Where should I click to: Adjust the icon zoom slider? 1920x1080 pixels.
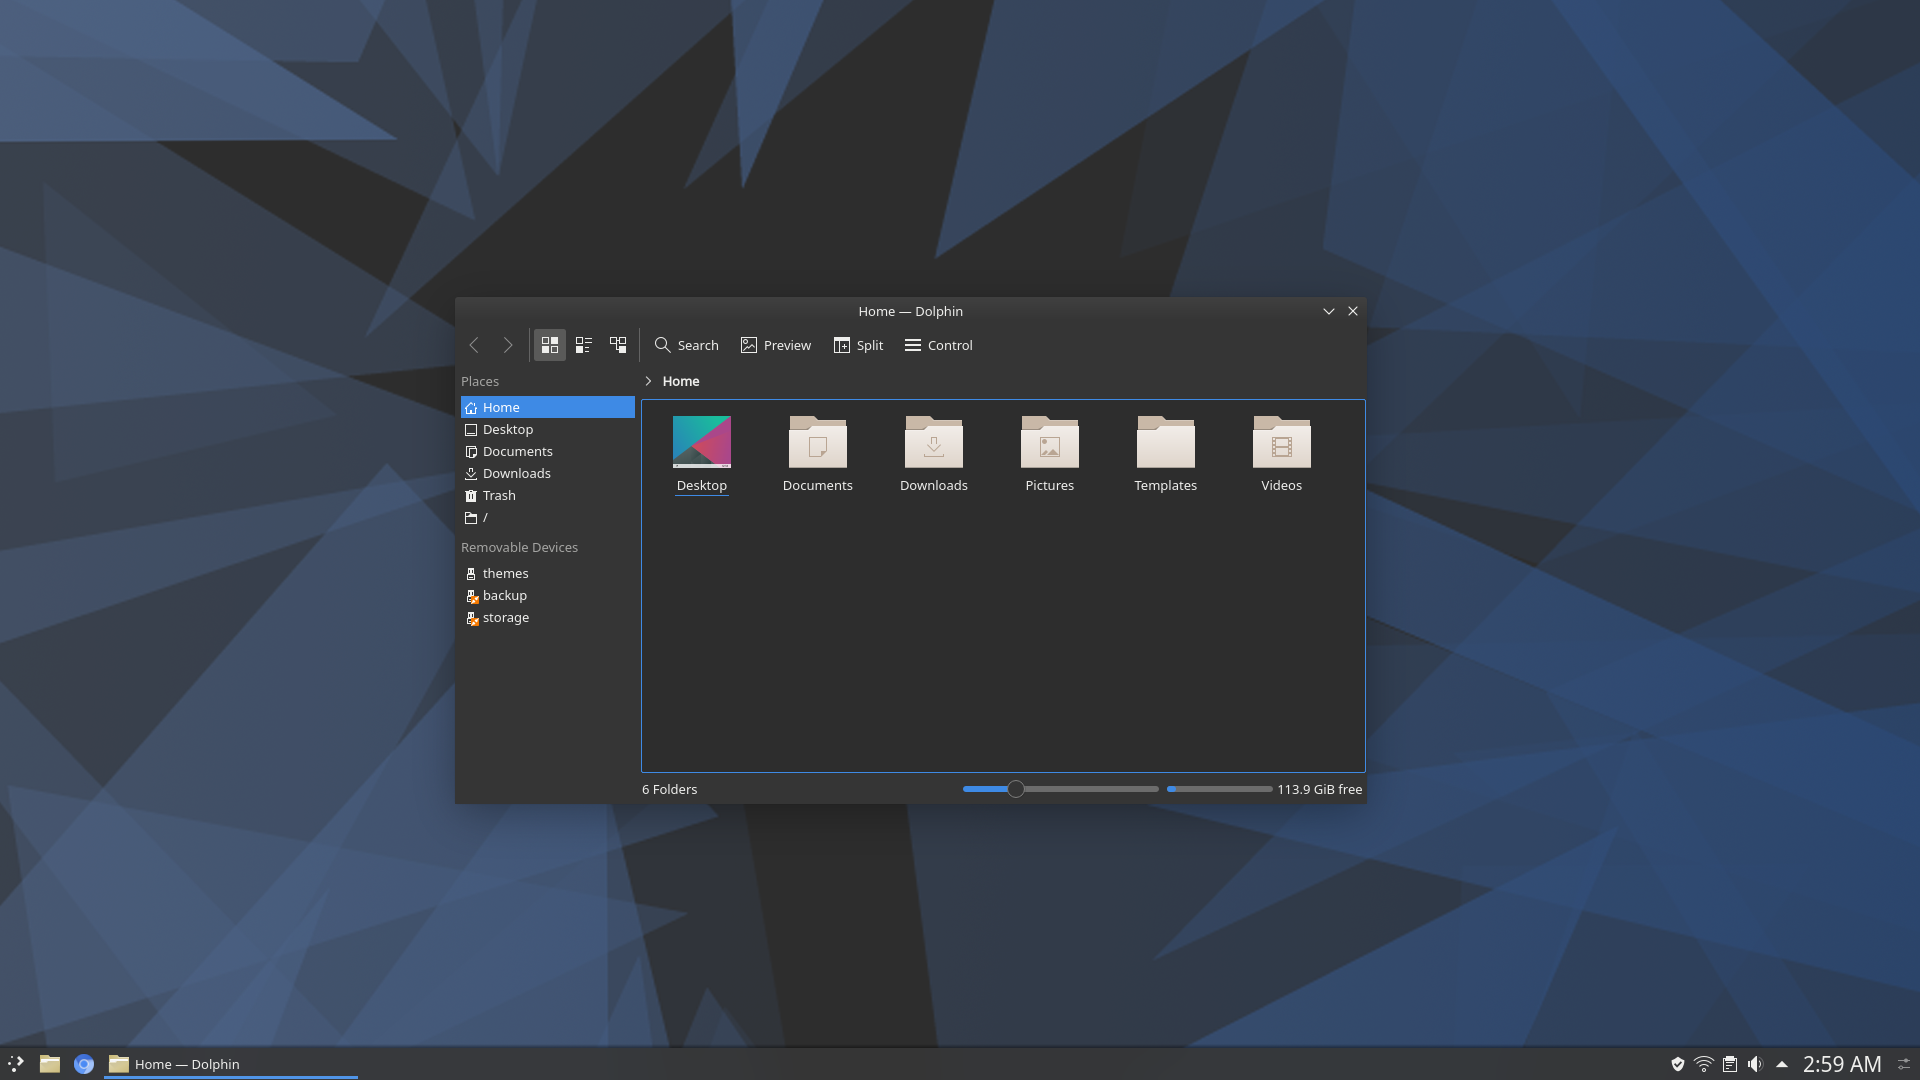click(x=1016, y=789)
